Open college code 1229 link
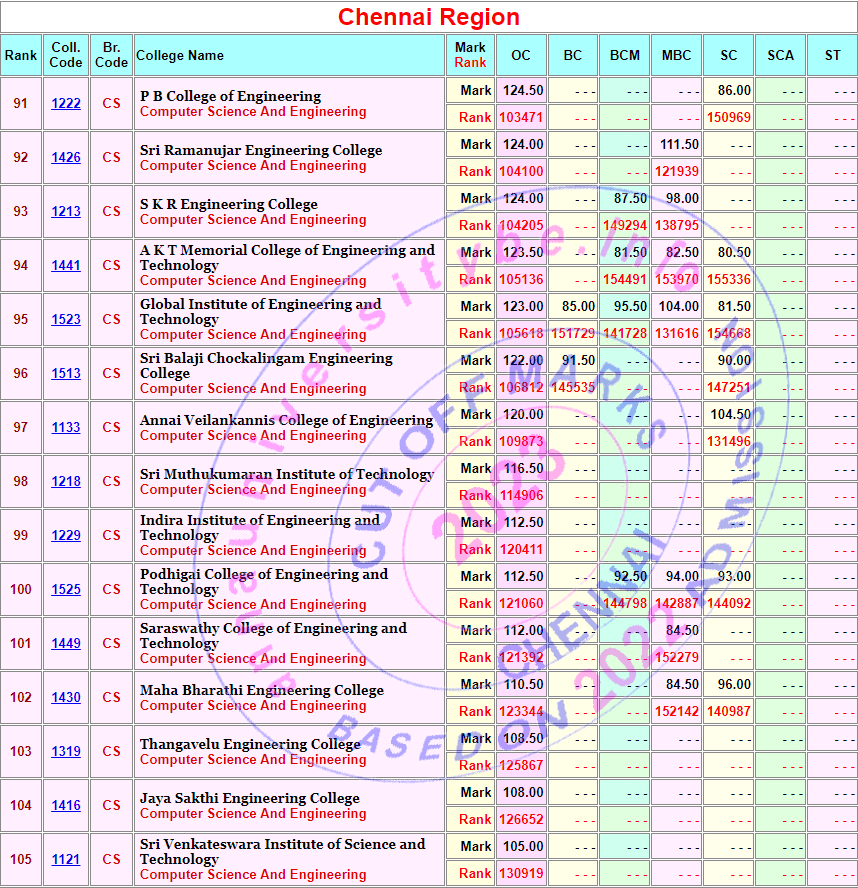 [66, 536]
